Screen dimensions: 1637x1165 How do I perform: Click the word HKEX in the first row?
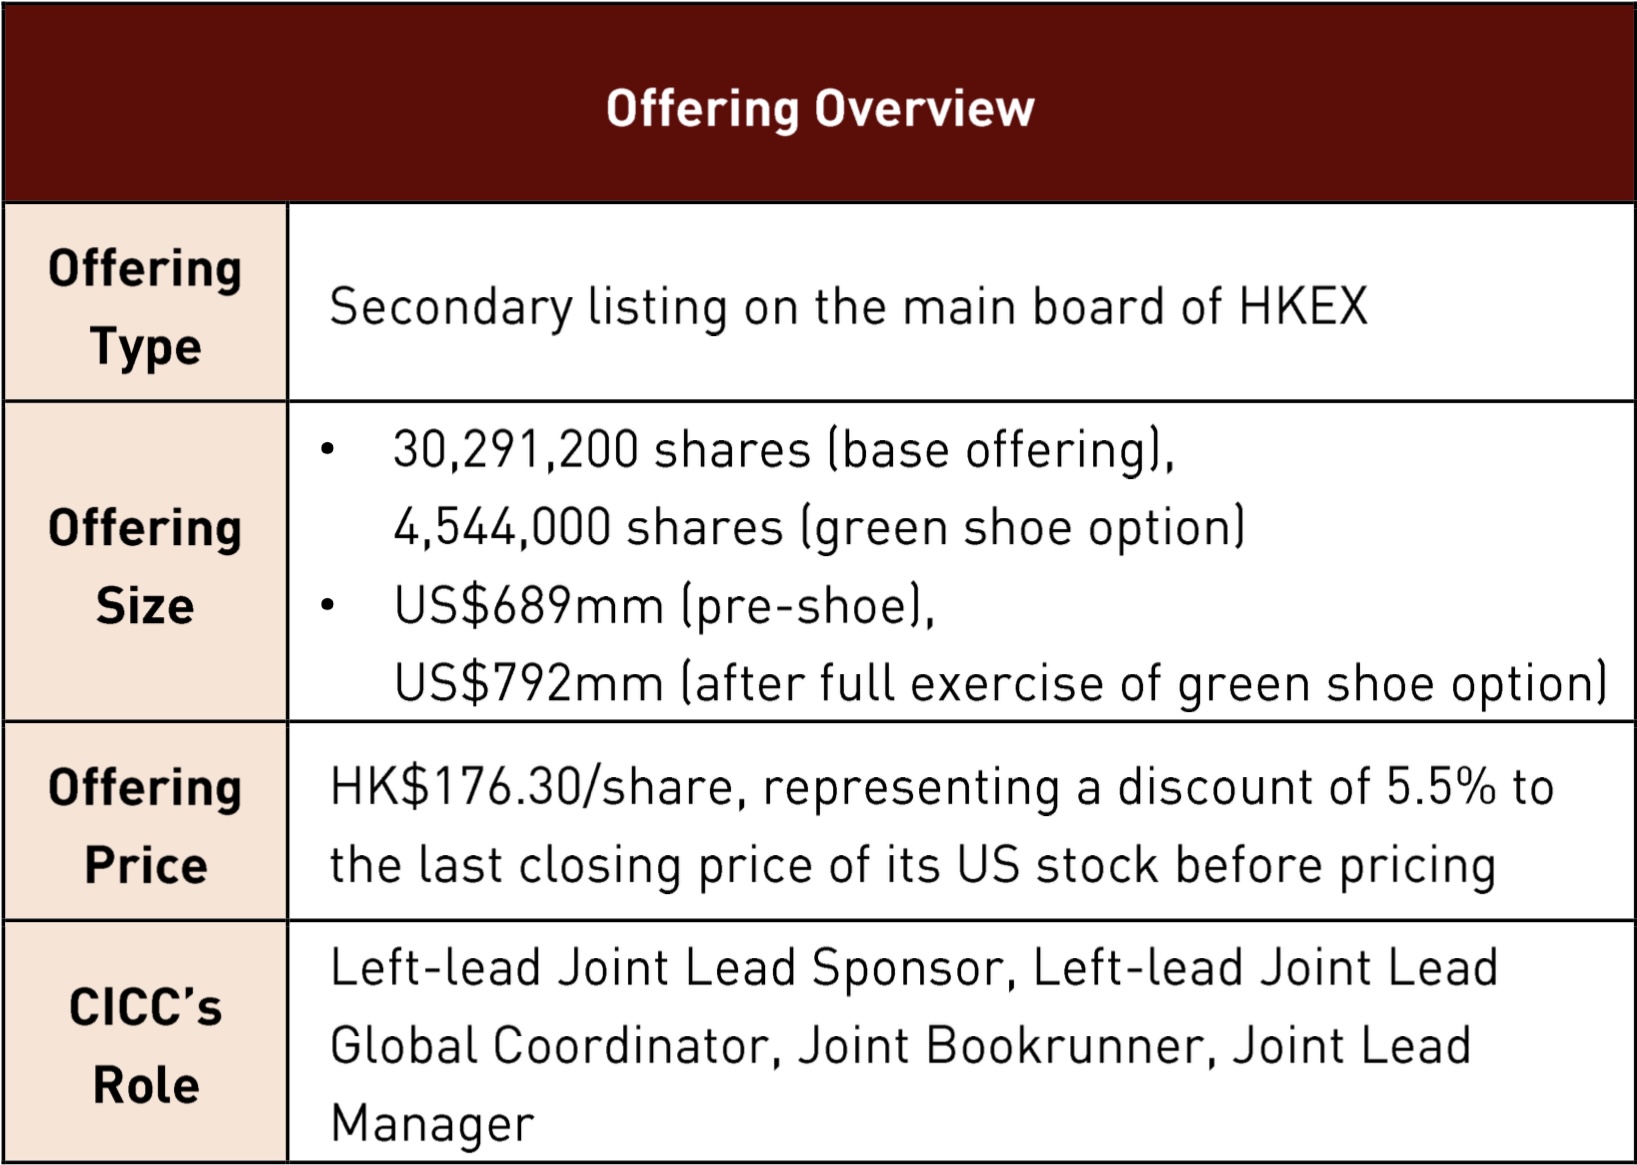[1302, 307]
